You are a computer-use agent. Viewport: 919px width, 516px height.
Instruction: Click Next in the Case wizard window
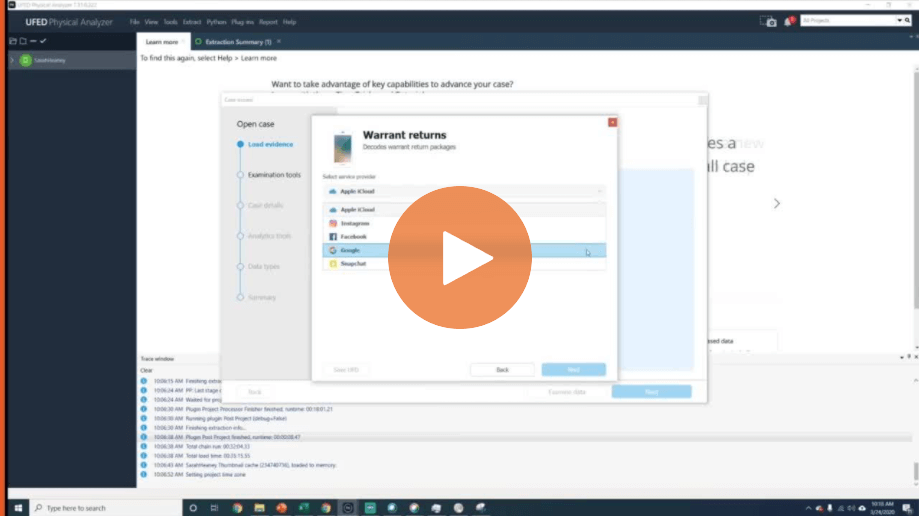(651, 392)
